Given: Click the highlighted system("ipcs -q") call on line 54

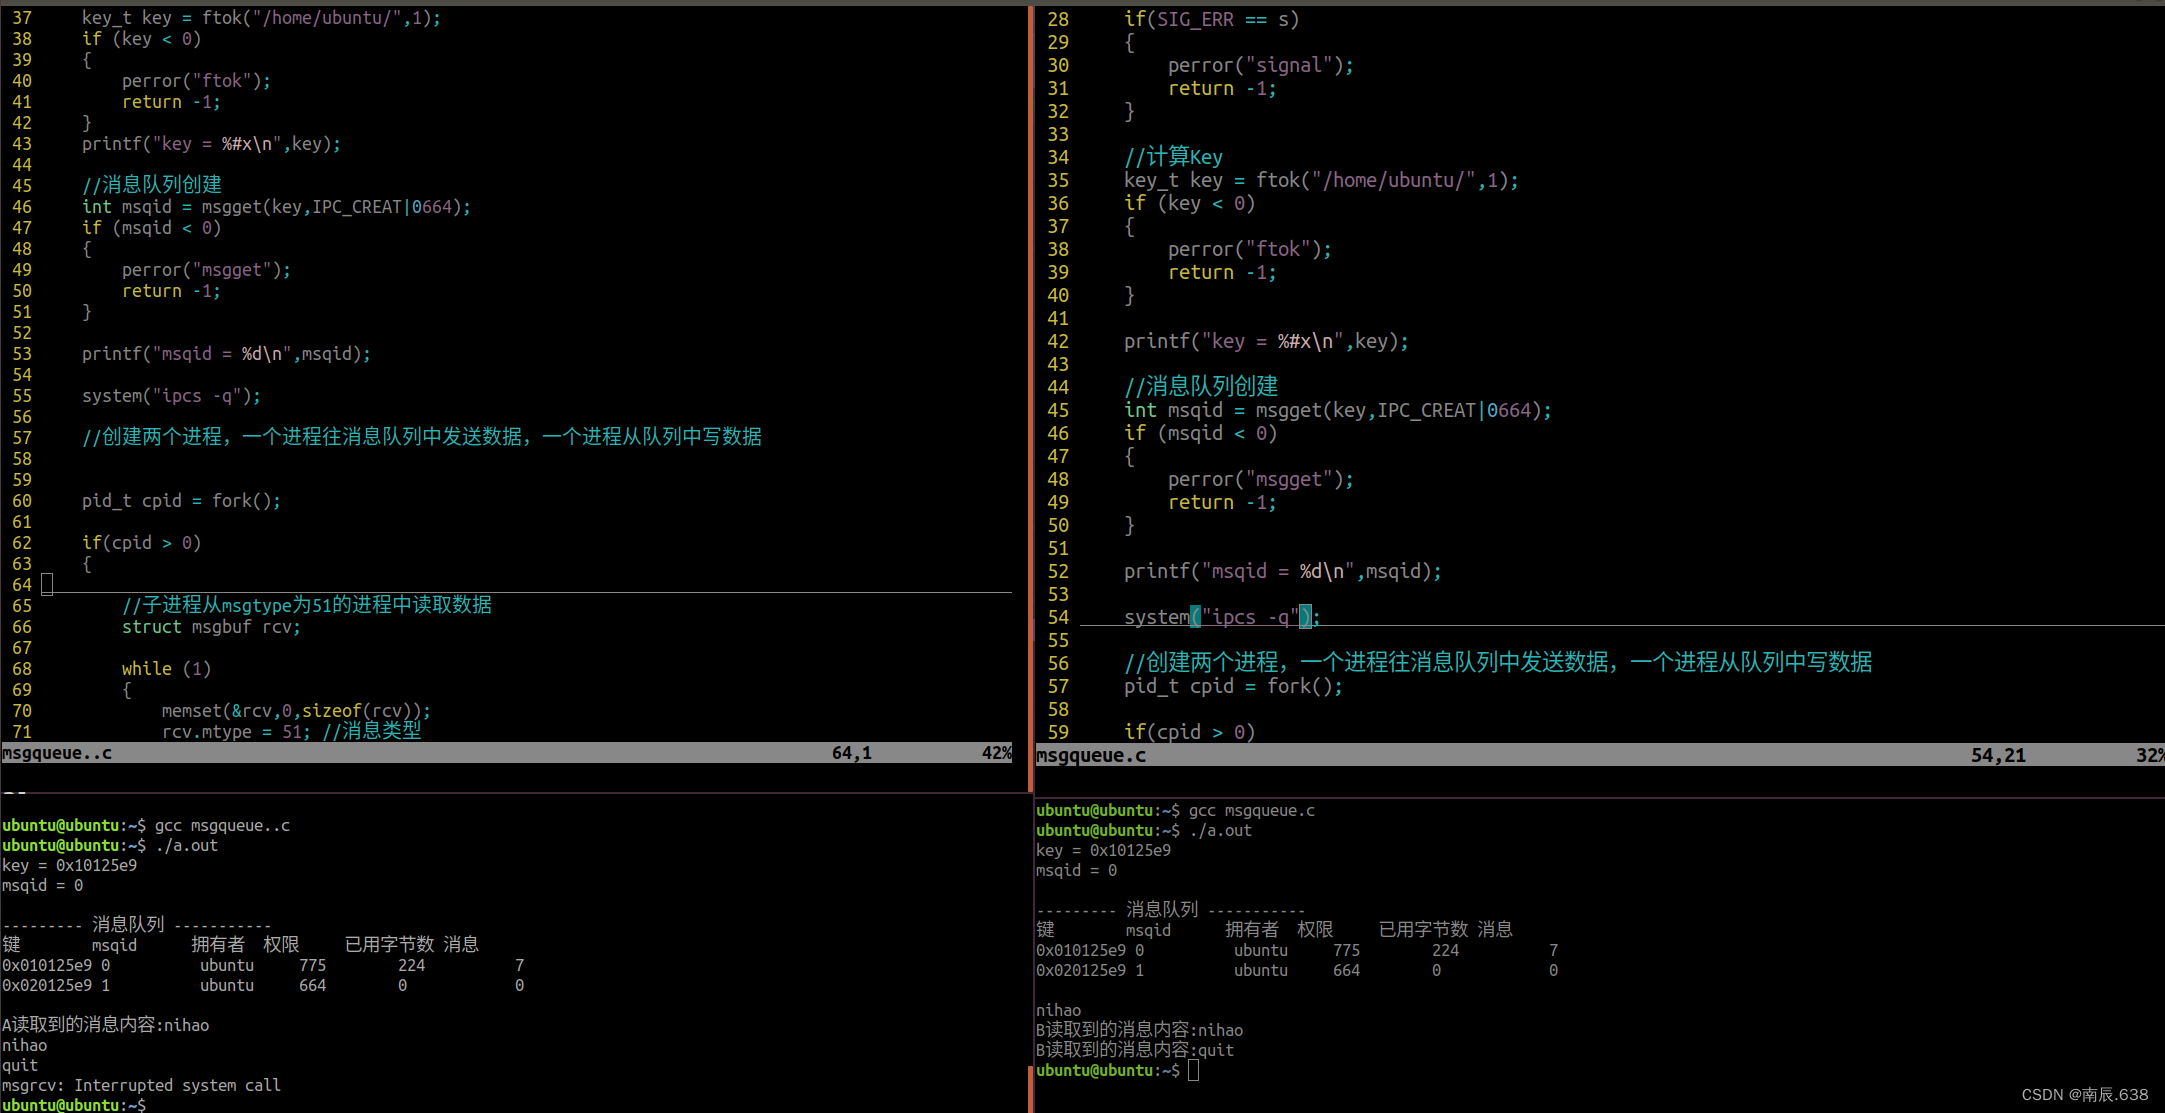Looking at the screenshot, I should point(1220,617).
